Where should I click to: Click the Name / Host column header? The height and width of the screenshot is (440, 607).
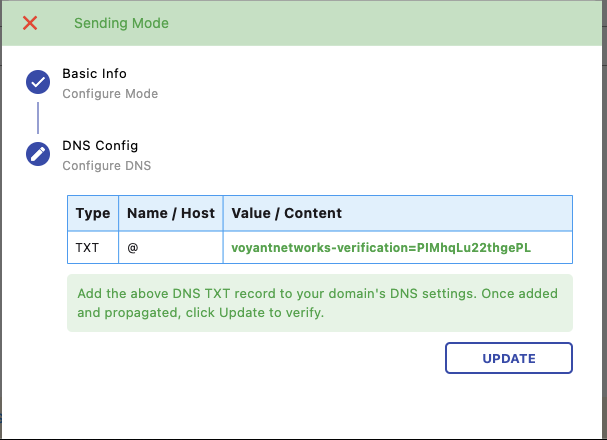tap(171, 213)
